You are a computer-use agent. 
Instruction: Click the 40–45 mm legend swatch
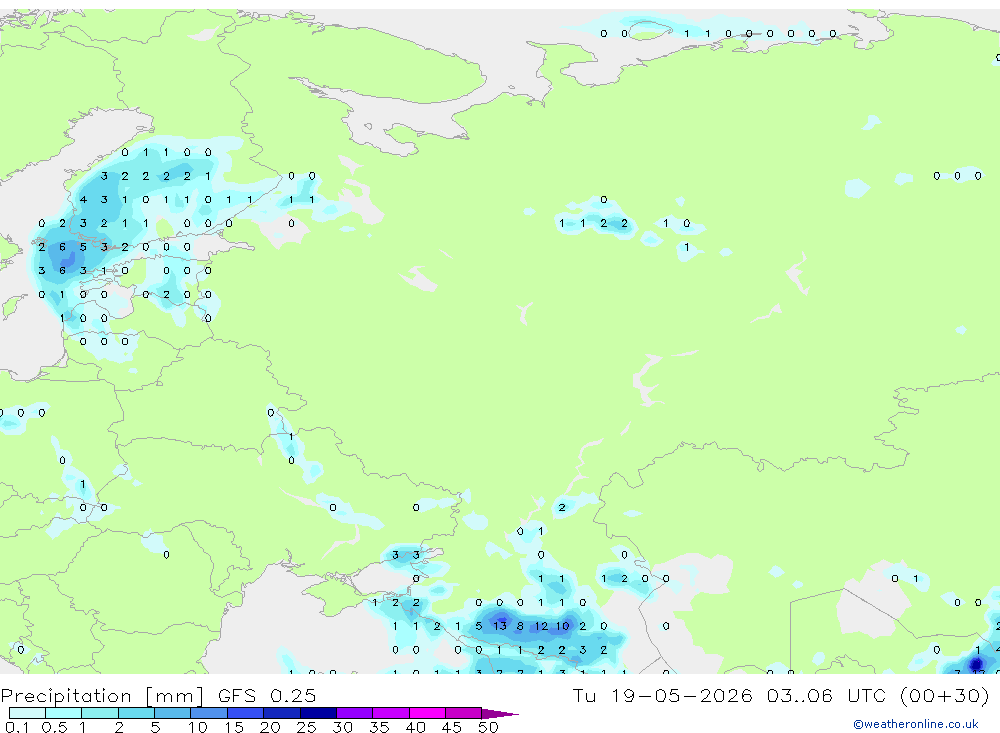tap(427, 713)
